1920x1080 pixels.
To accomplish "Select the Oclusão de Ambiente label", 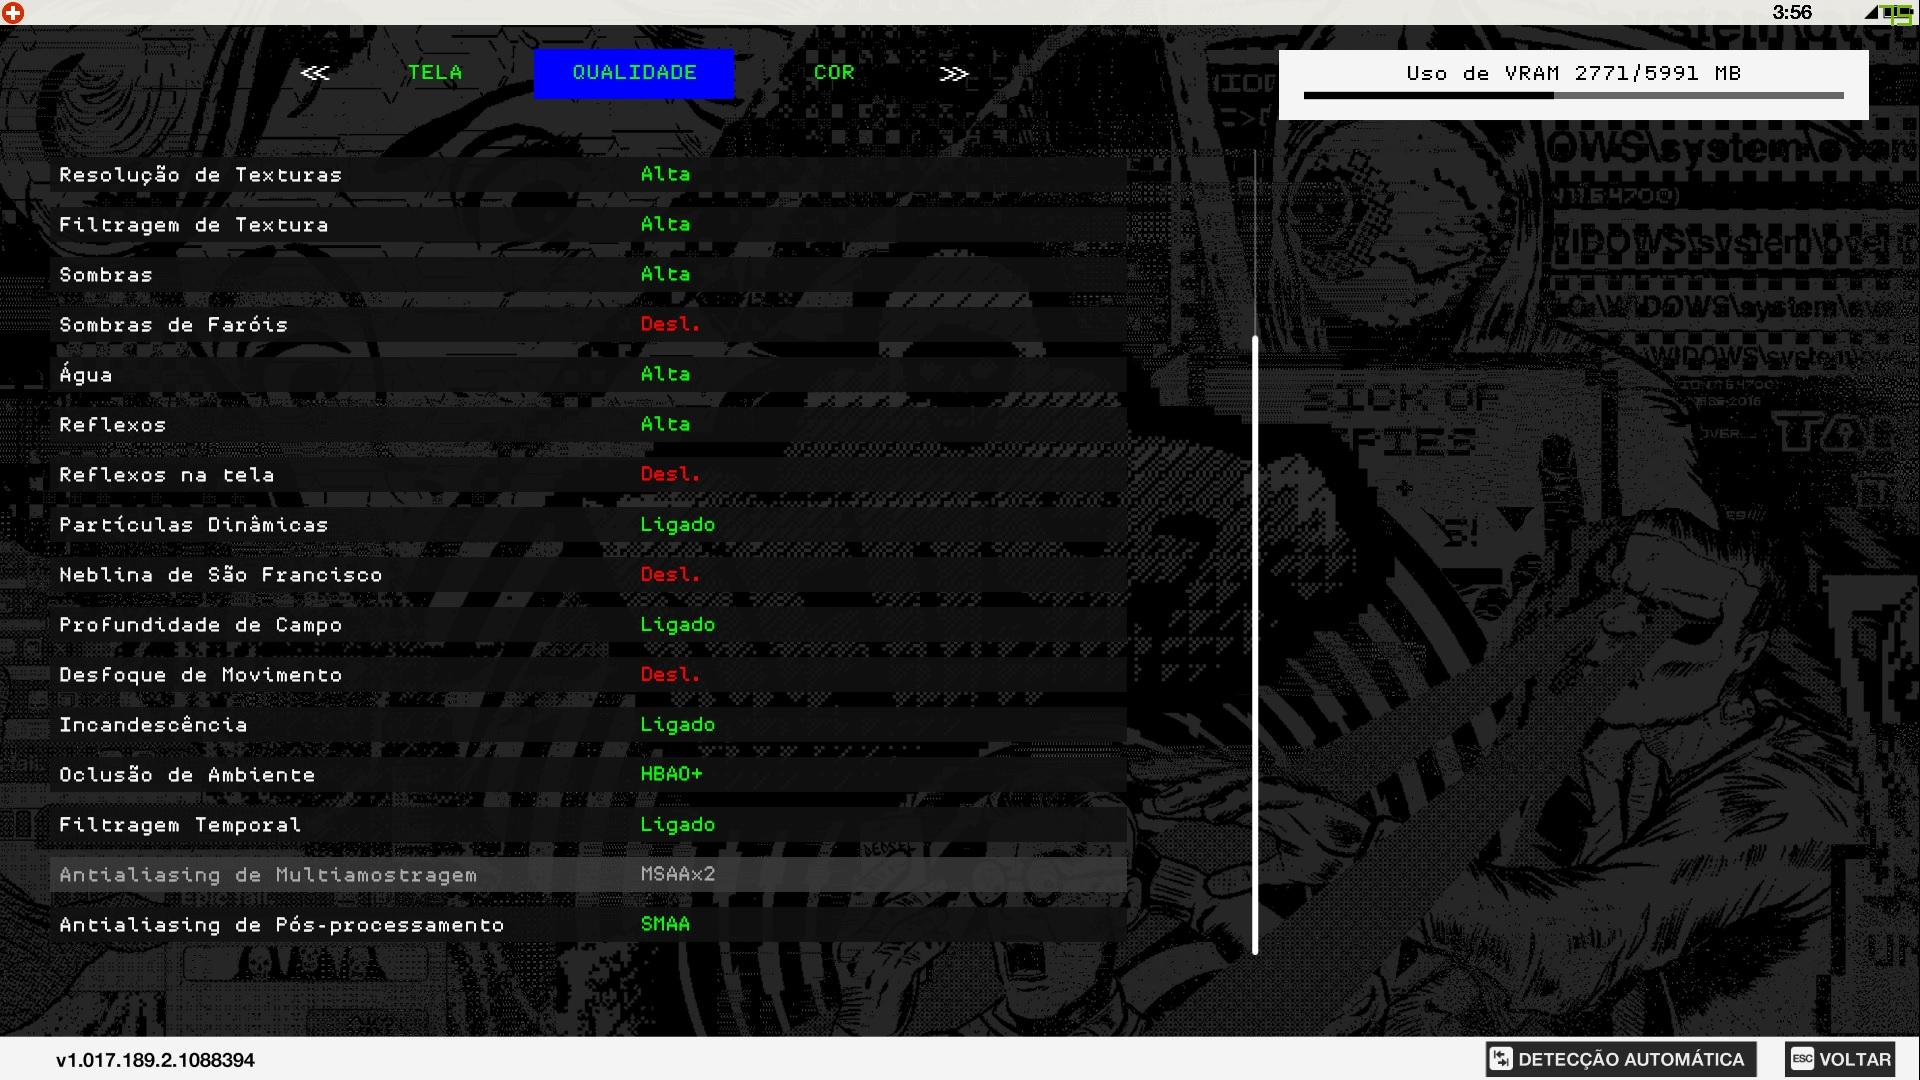I will tap(187, 775).
